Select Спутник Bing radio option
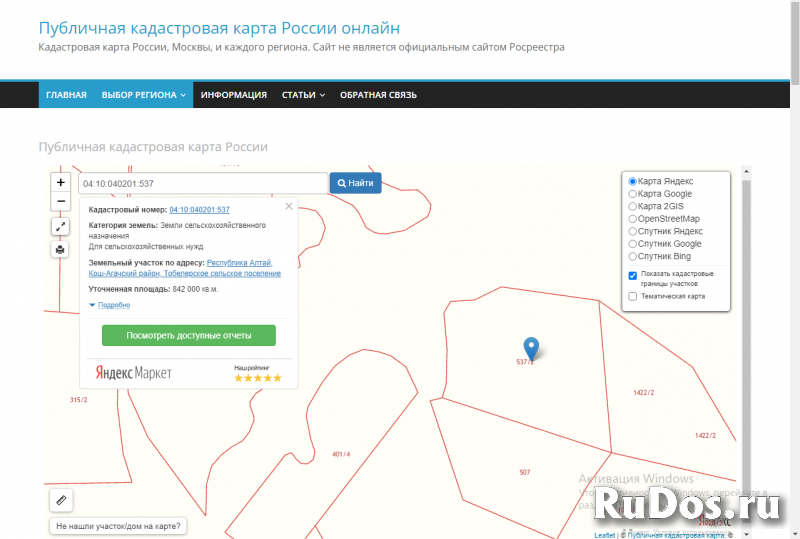Viewport: 800px width, 539px height. [x=633, y=256]
